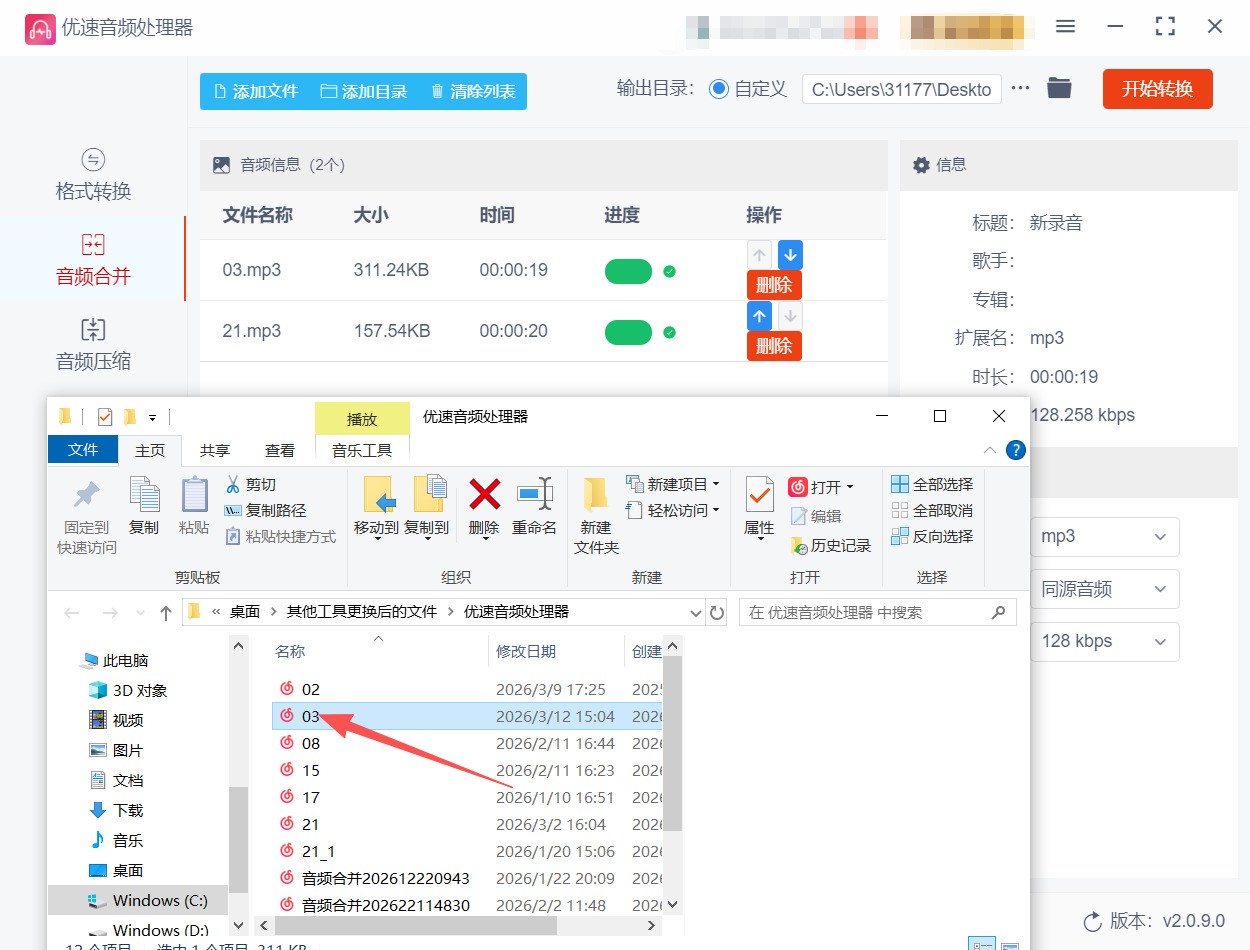Select the 自定义 output directory radio button
1250x950 pixels.
pyautogui.click(x=719, y=88)
